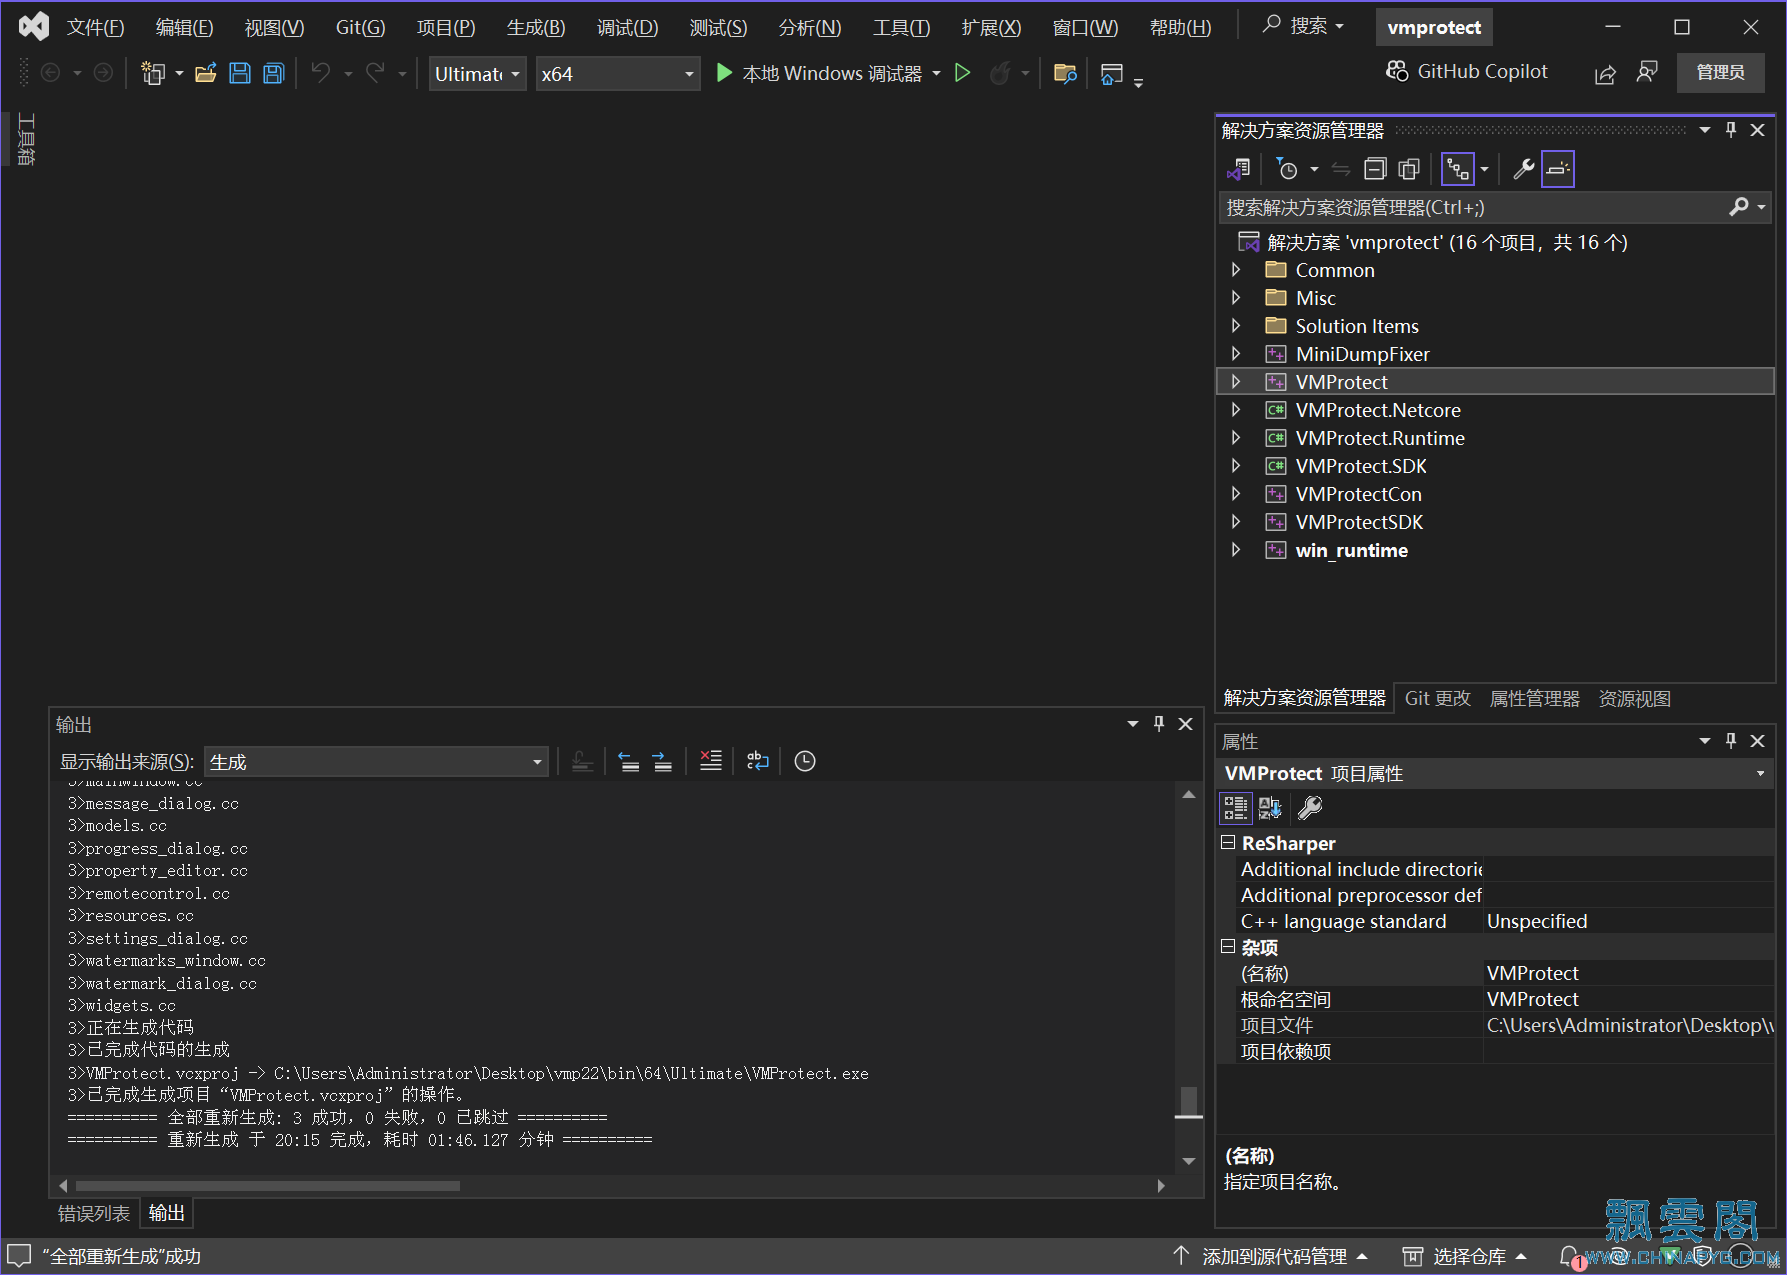Viewport: 1787px width, 1275px height.
Task: Go to previous message in Output panel
Action: (x=628, y=761)
